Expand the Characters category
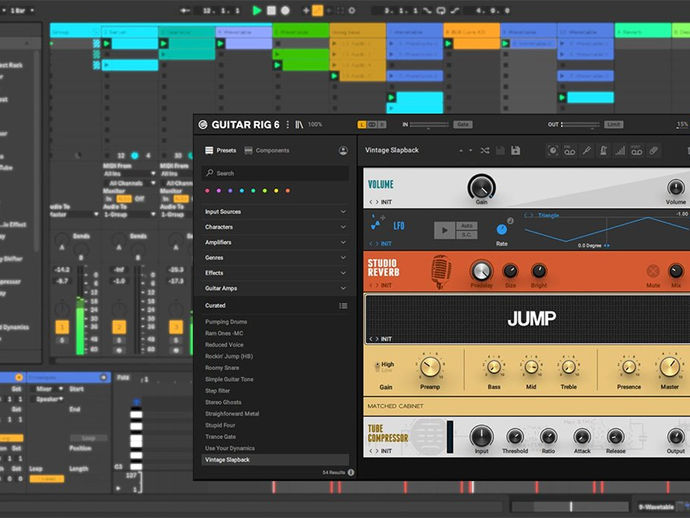This screenshot has width=690, height=518. (275, 227)
